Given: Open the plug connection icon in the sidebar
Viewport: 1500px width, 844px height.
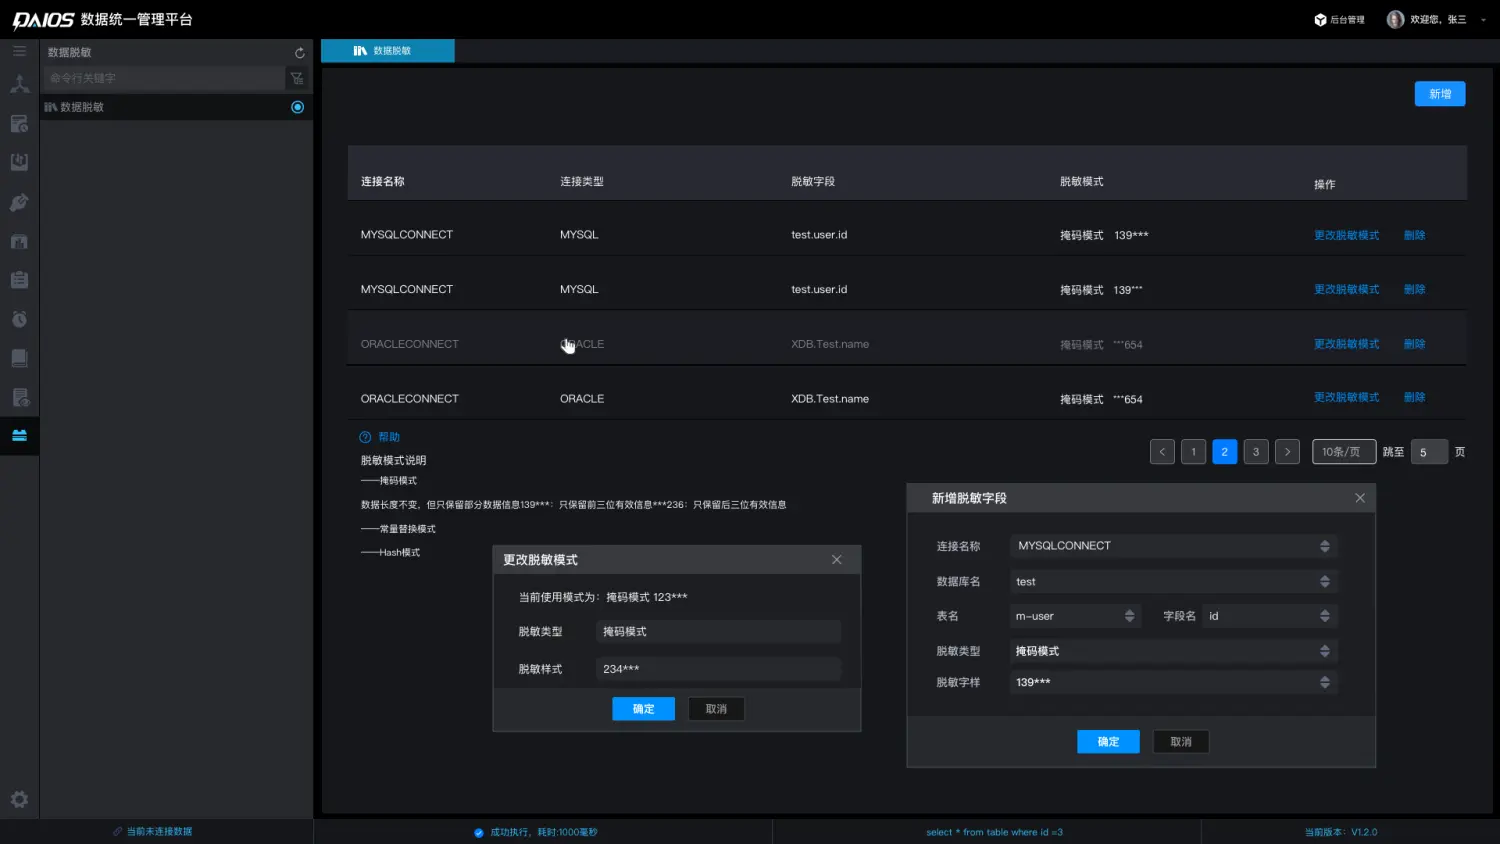Looking at the screenshot, I should [19, 202].
